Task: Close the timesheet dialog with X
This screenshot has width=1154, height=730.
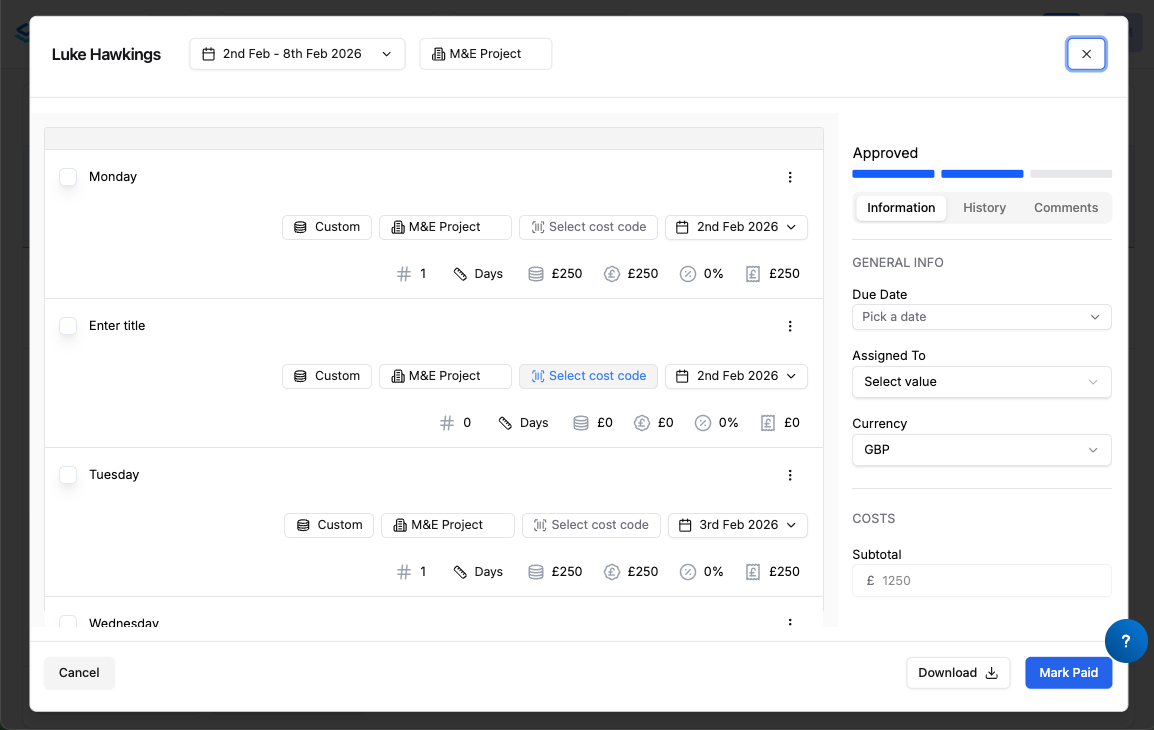Action: coord(1086,54)
